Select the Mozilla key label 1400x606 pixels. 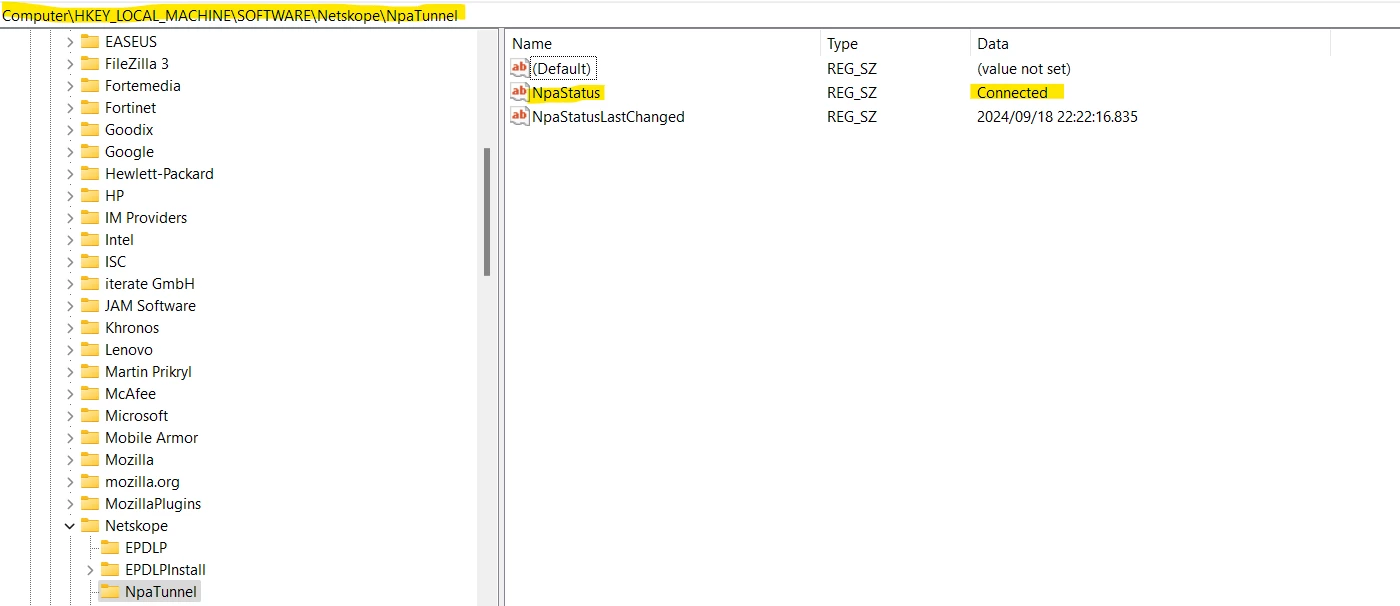pyautogui.click(x=129, y=460)
